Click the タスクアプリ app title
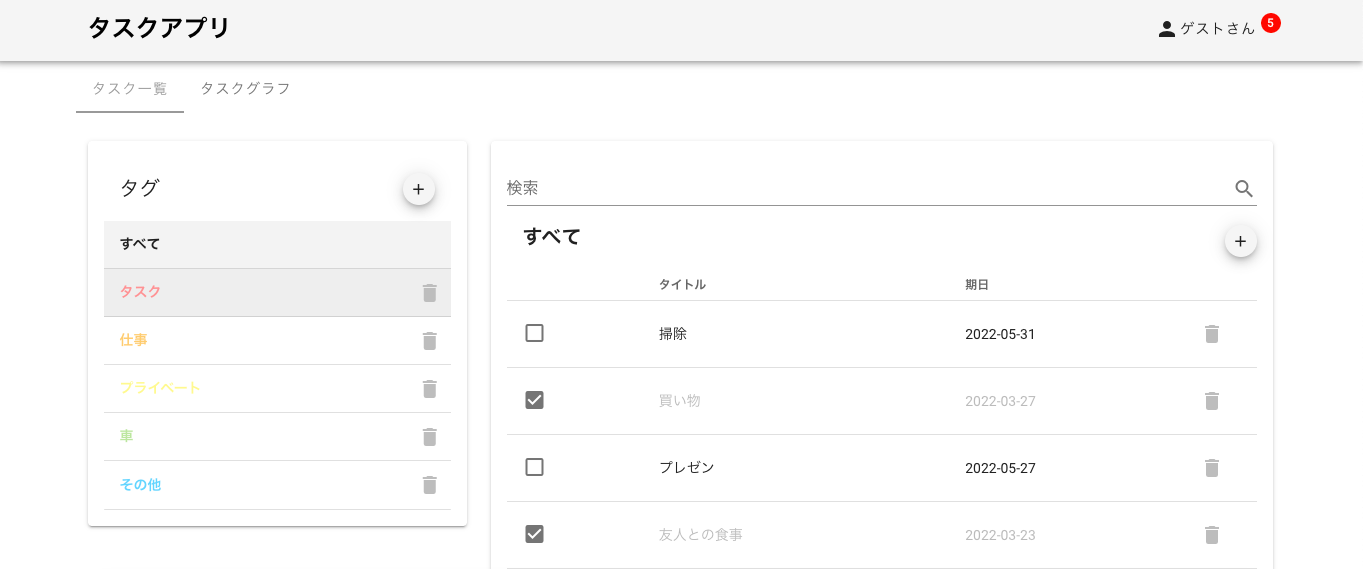1363x569 pixels. [x=159, y=28]
